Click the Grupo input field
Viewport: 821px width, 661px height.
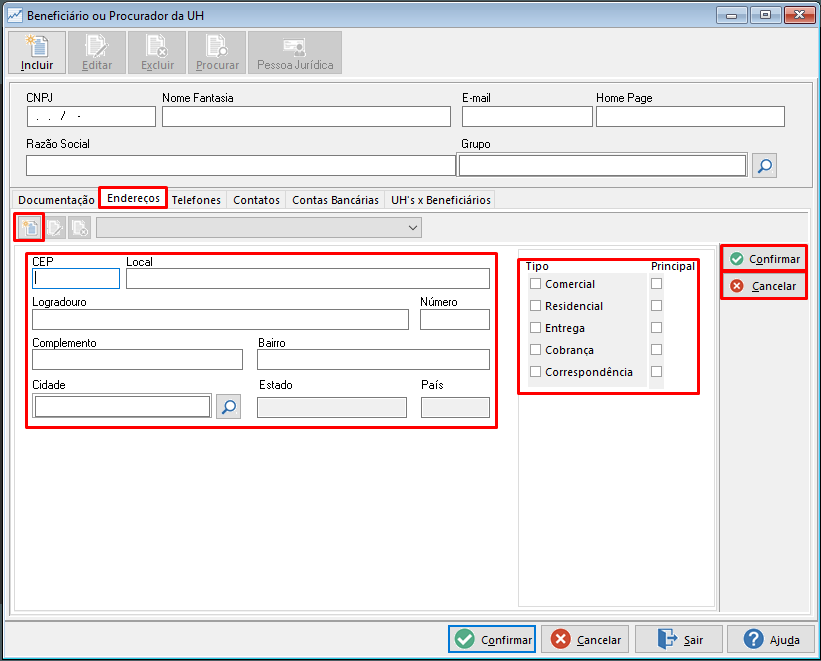[602, 166]
